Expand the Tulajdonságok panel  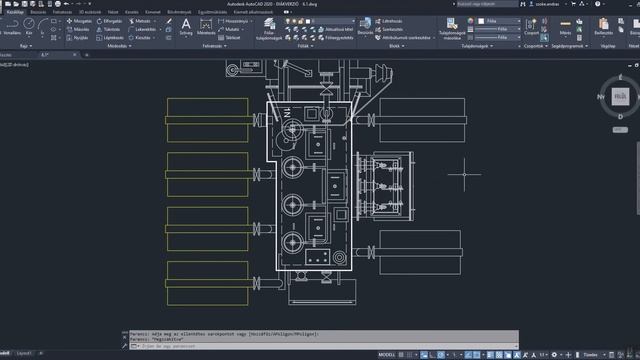pos(477,46)
